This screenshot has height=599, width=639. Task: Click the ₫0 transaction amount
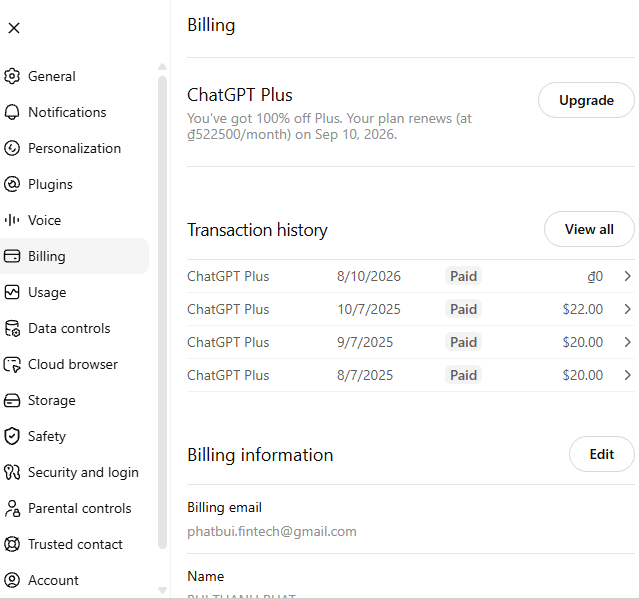pyautogui.click(x=595, y=276)
